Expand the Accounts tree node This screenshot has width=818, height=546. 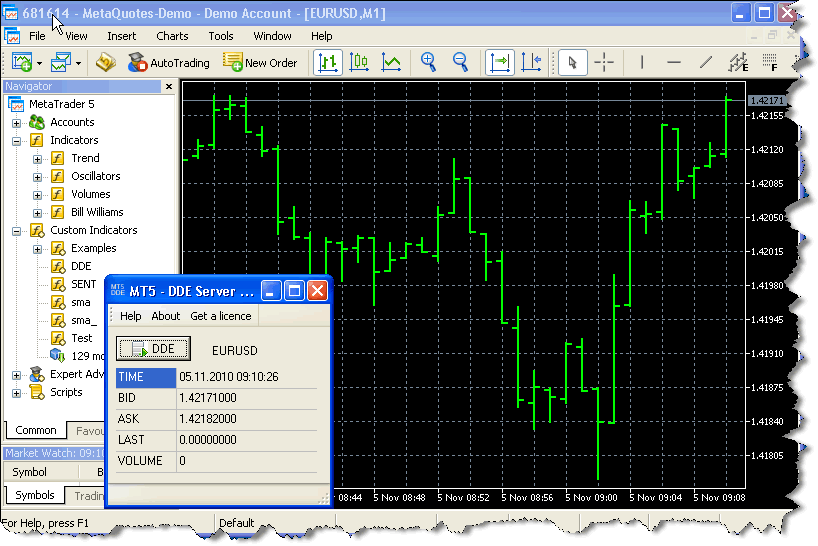(x=17, y=123)
